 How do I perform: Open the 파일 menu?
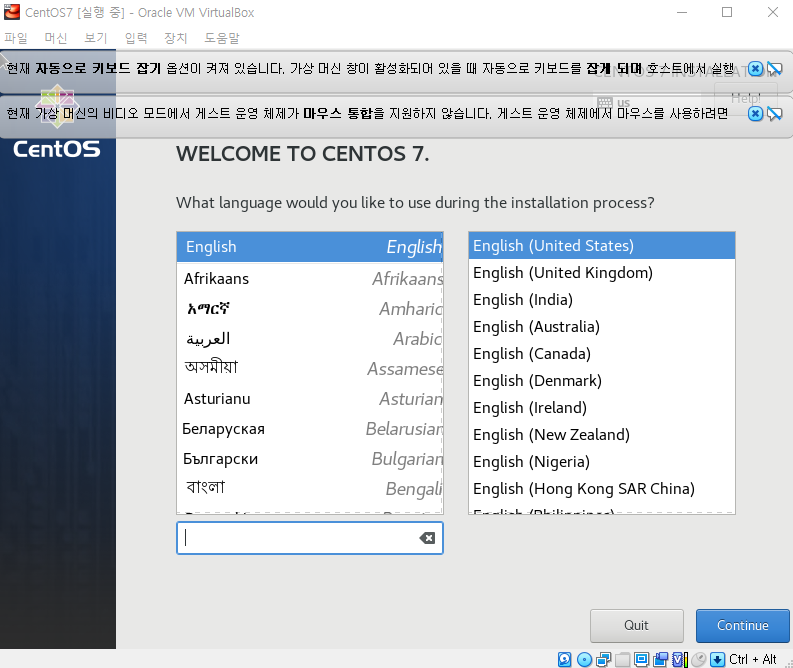pos(16,38)
